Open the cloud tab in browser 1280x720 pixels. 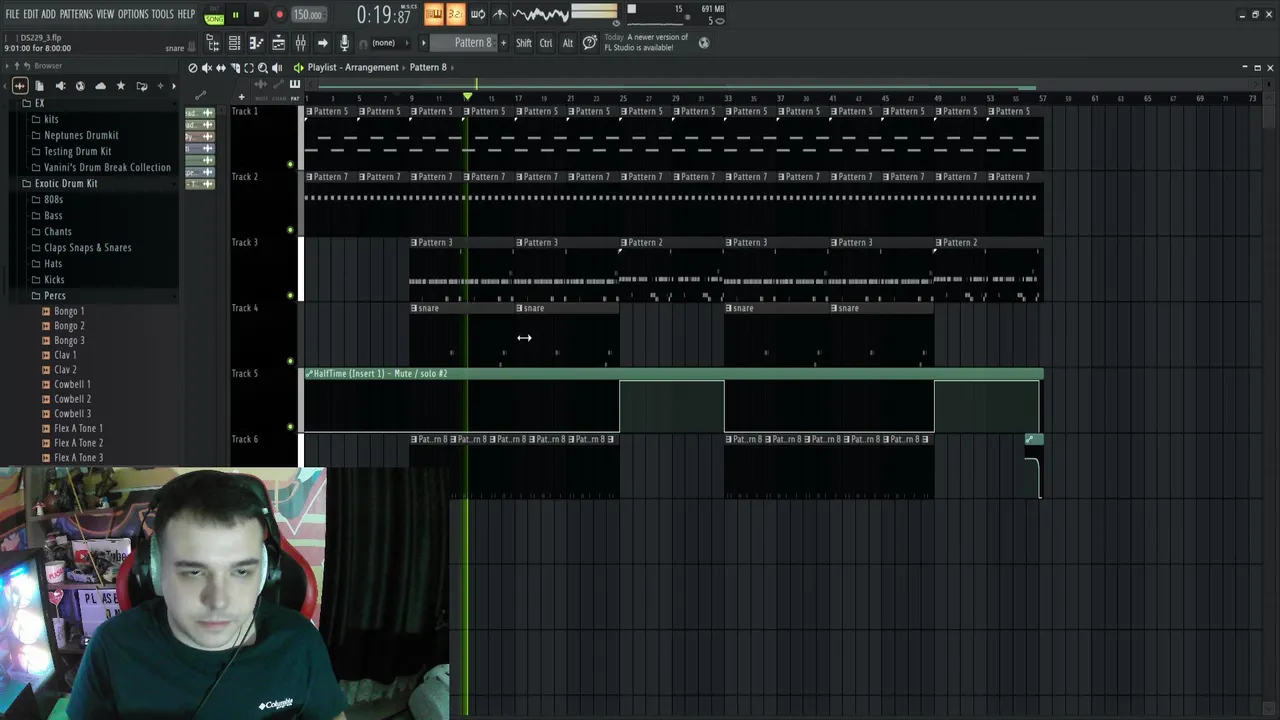pos(100,86)
